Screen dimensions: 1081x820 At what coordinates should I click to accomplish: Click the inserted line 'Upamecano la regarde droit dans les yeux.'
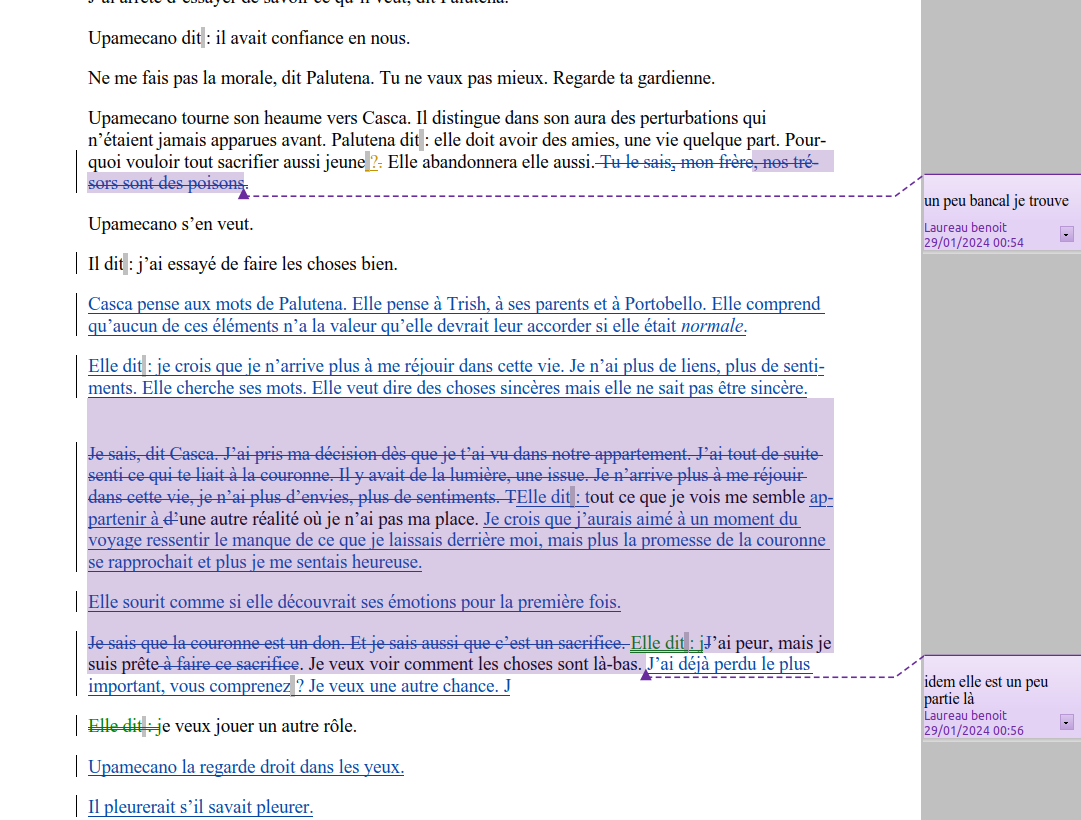(245, 767)
